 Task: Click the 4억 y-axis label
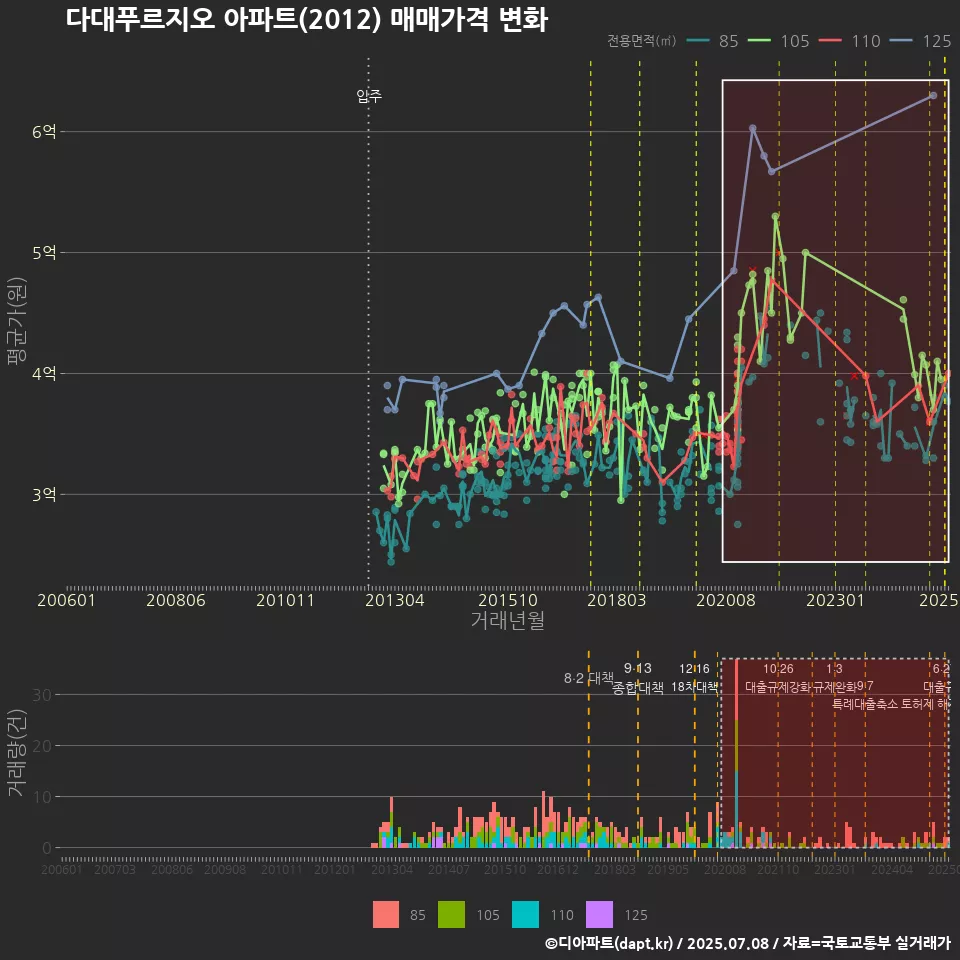pos(44,373)
